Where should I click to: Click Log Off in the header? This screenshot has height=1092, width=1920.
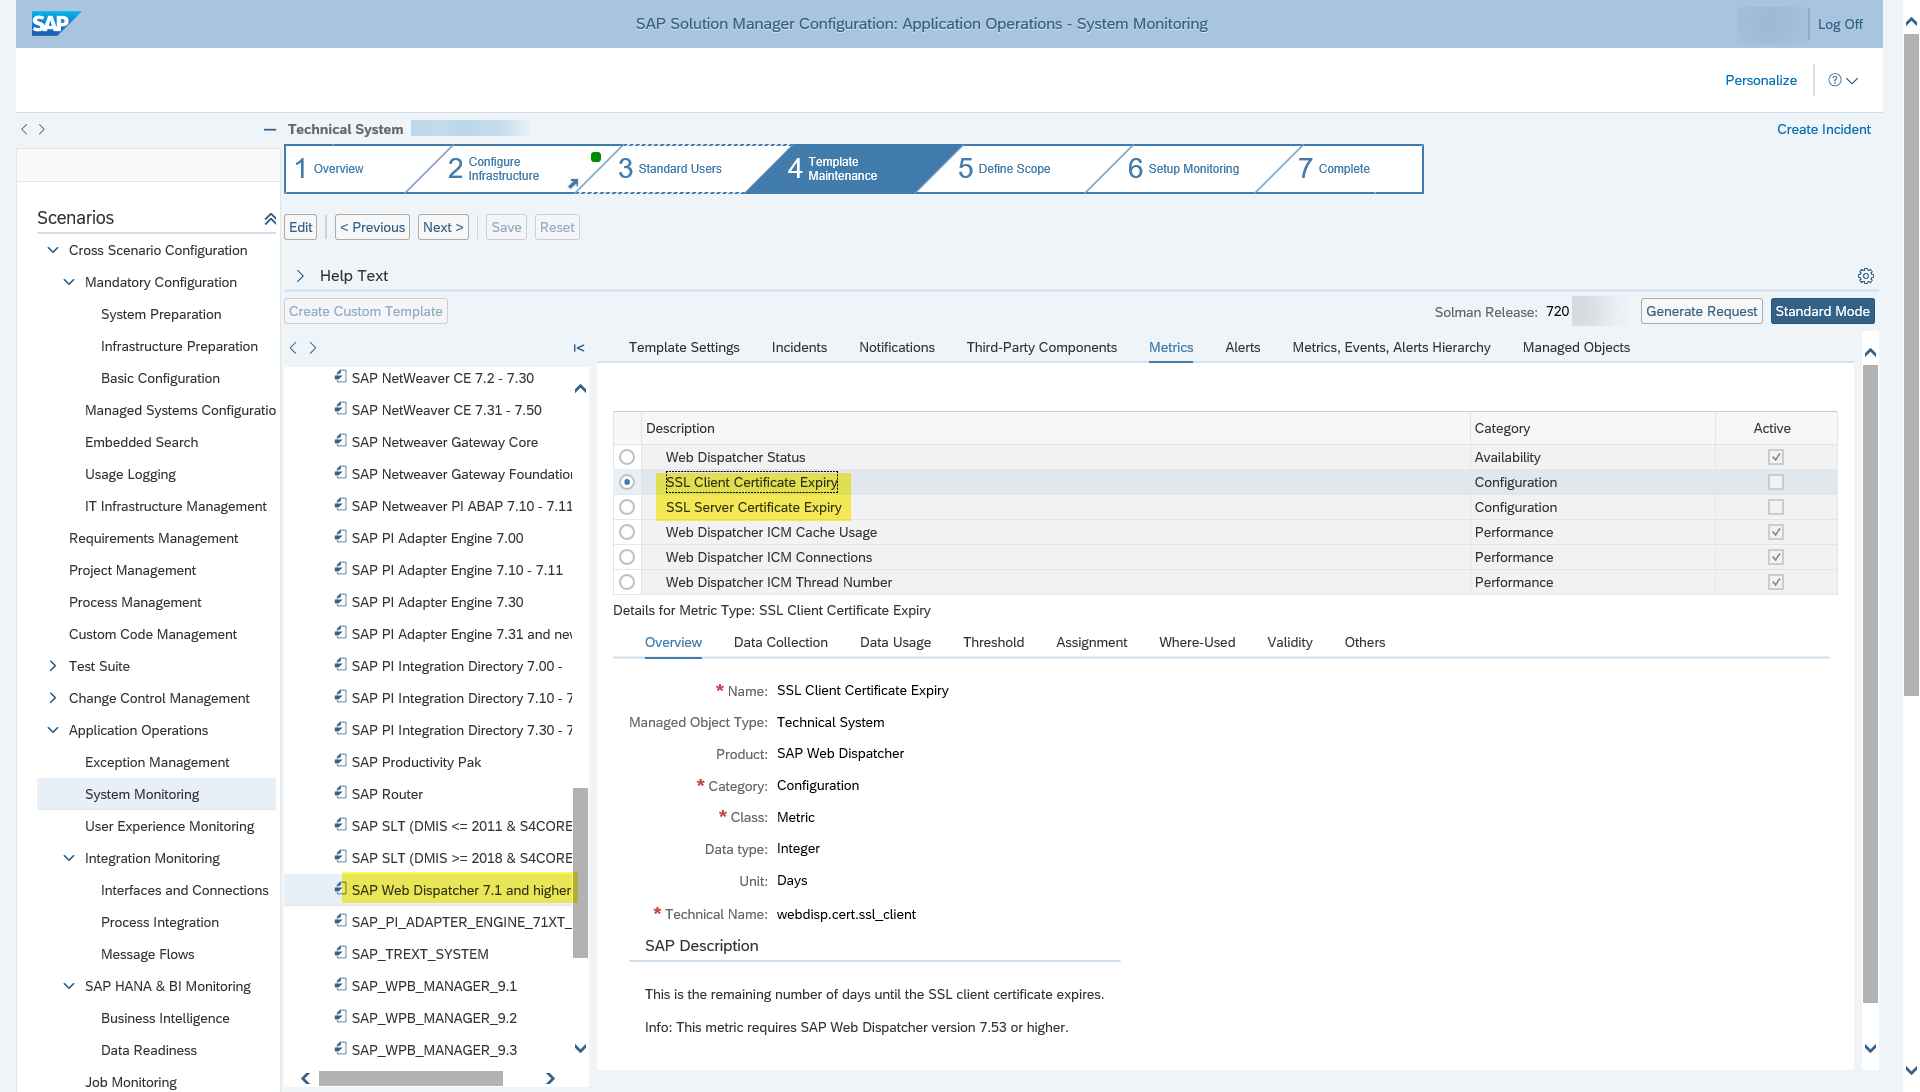(x=1840, y=24)
